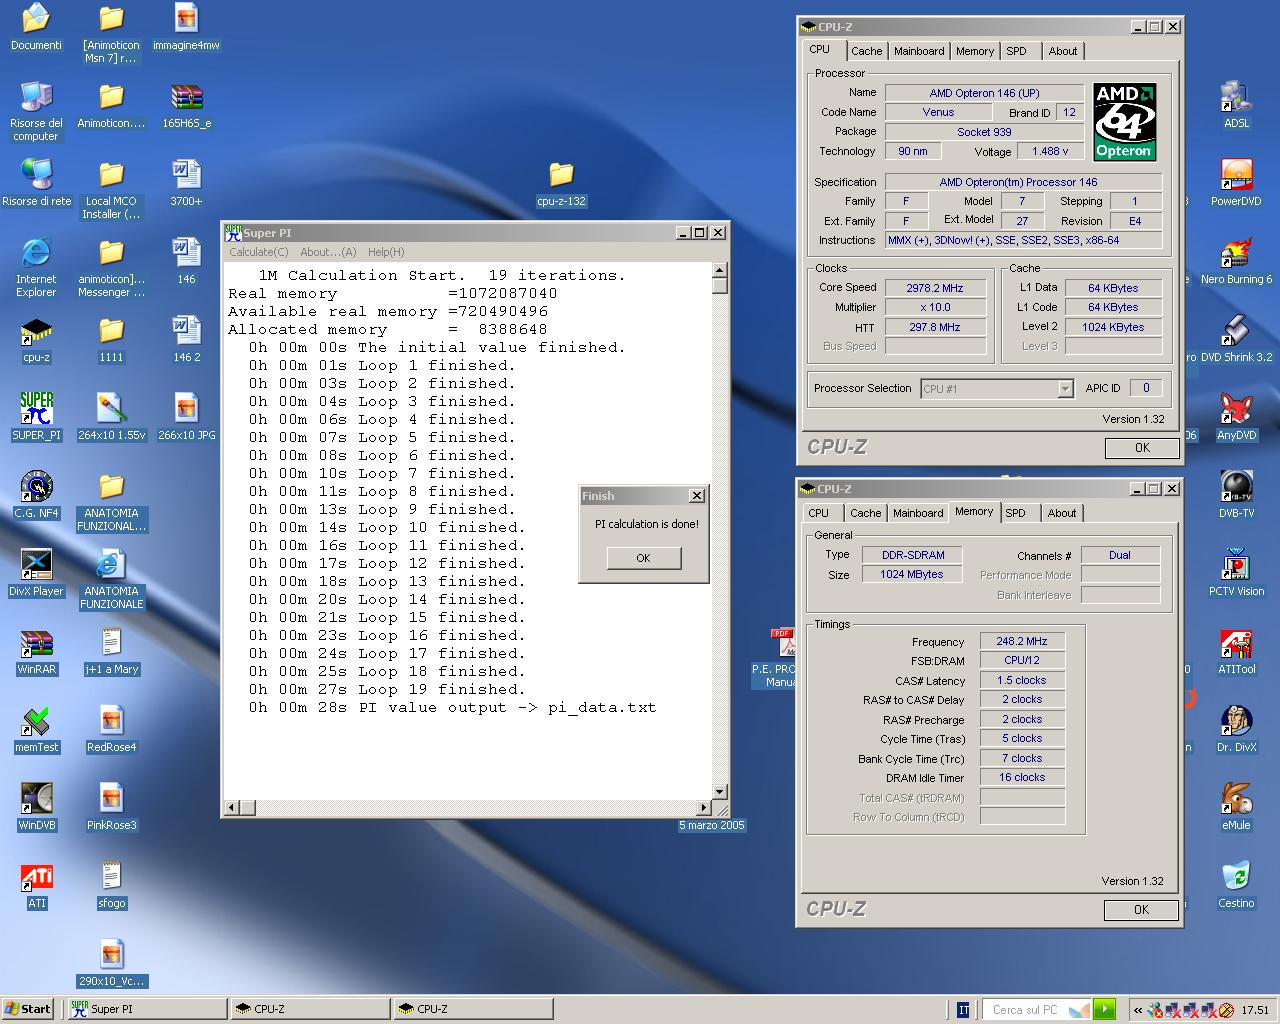Click OK in bottom CPU-Z Memory window

pyautogui.click(x=1141, y=910)
